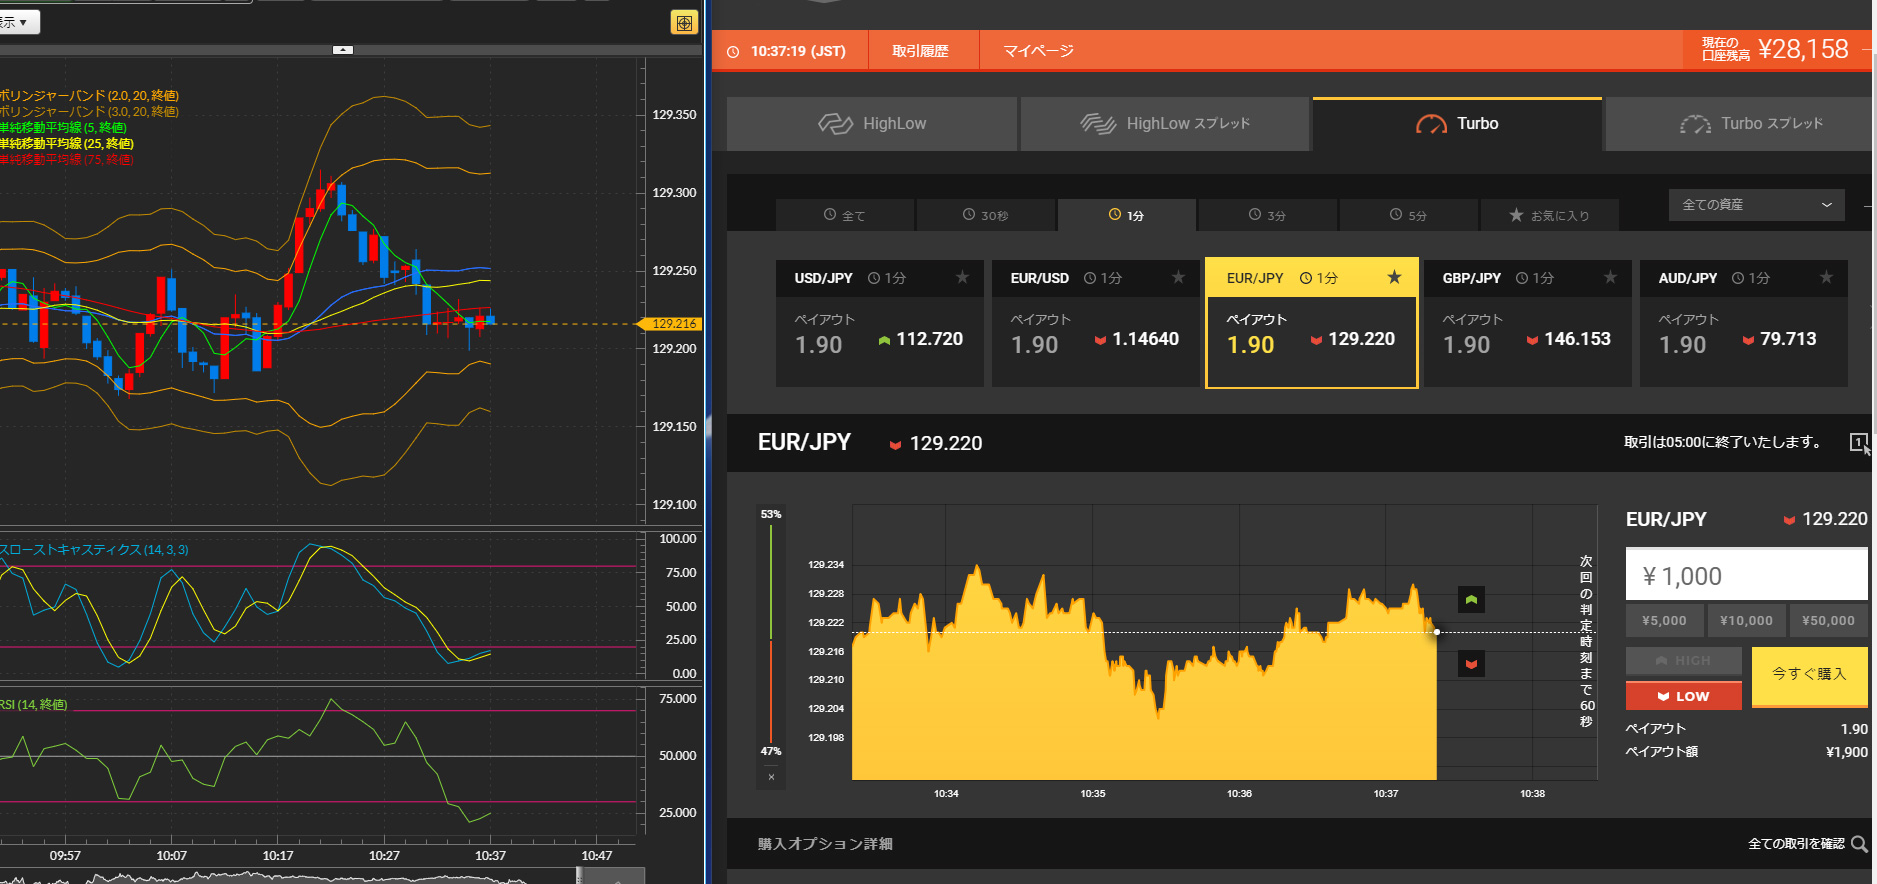Click the chart overview scrollbar handle
1877x884 pixels.
[x=580, y=876]
